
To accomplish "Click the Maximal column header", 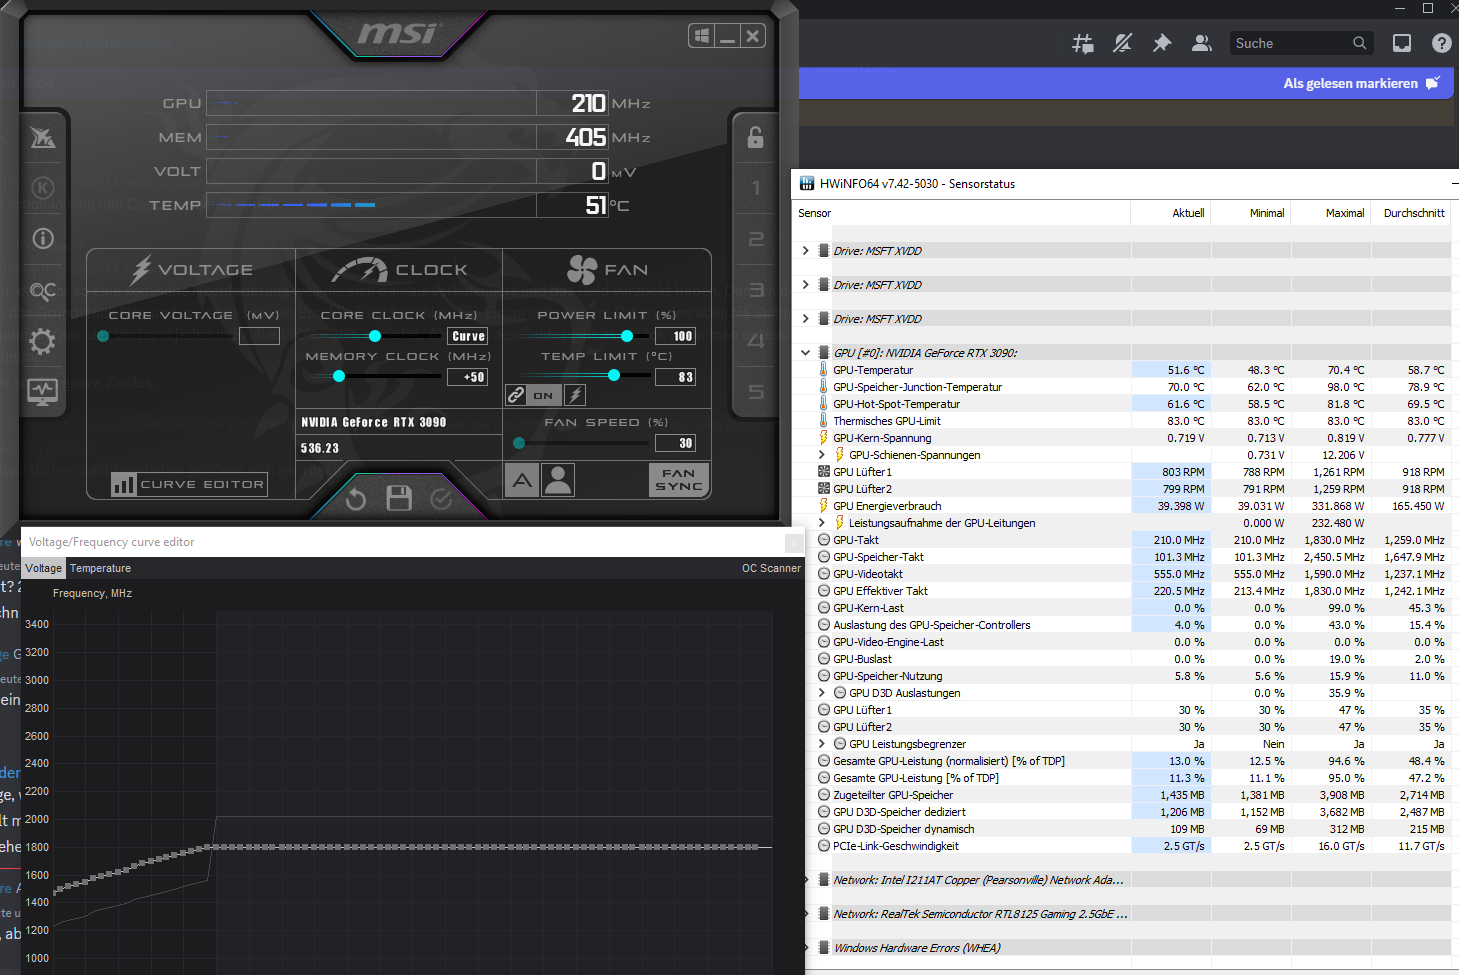I will pos(1330,213).
